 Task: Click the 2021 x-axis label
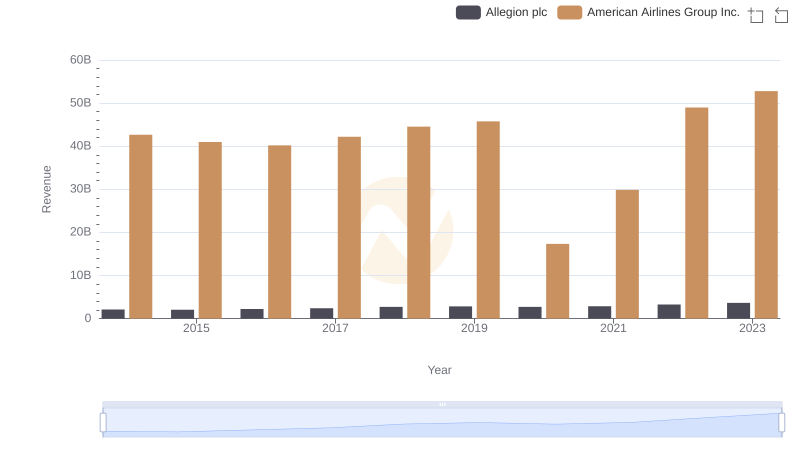click(613, 328)
